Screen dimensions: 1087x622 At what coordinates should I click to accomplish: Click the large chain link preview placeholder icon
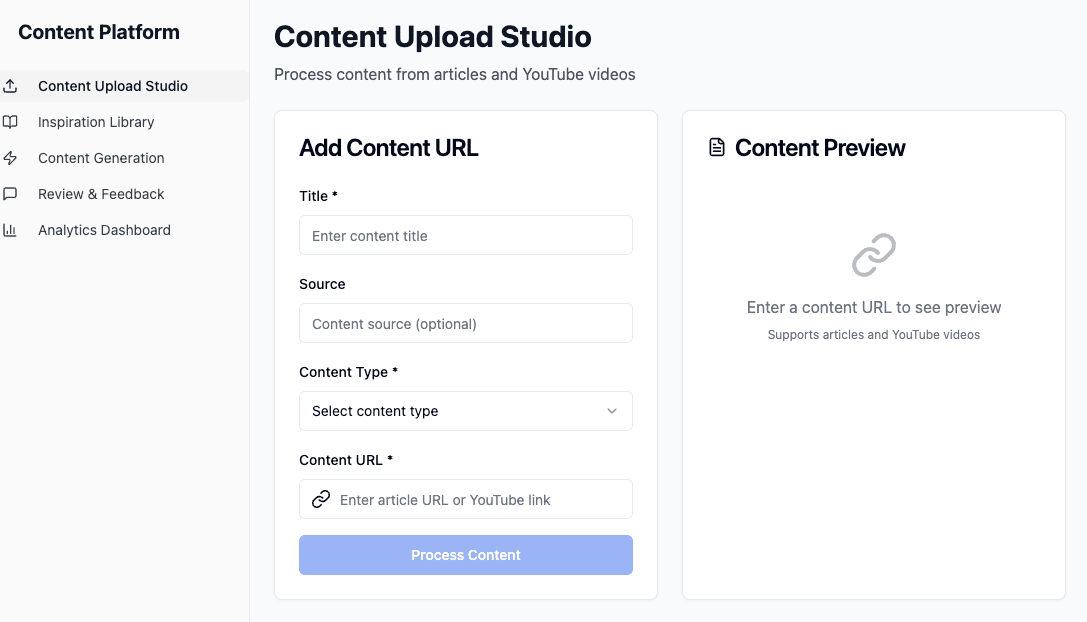(x=873, y=255)
